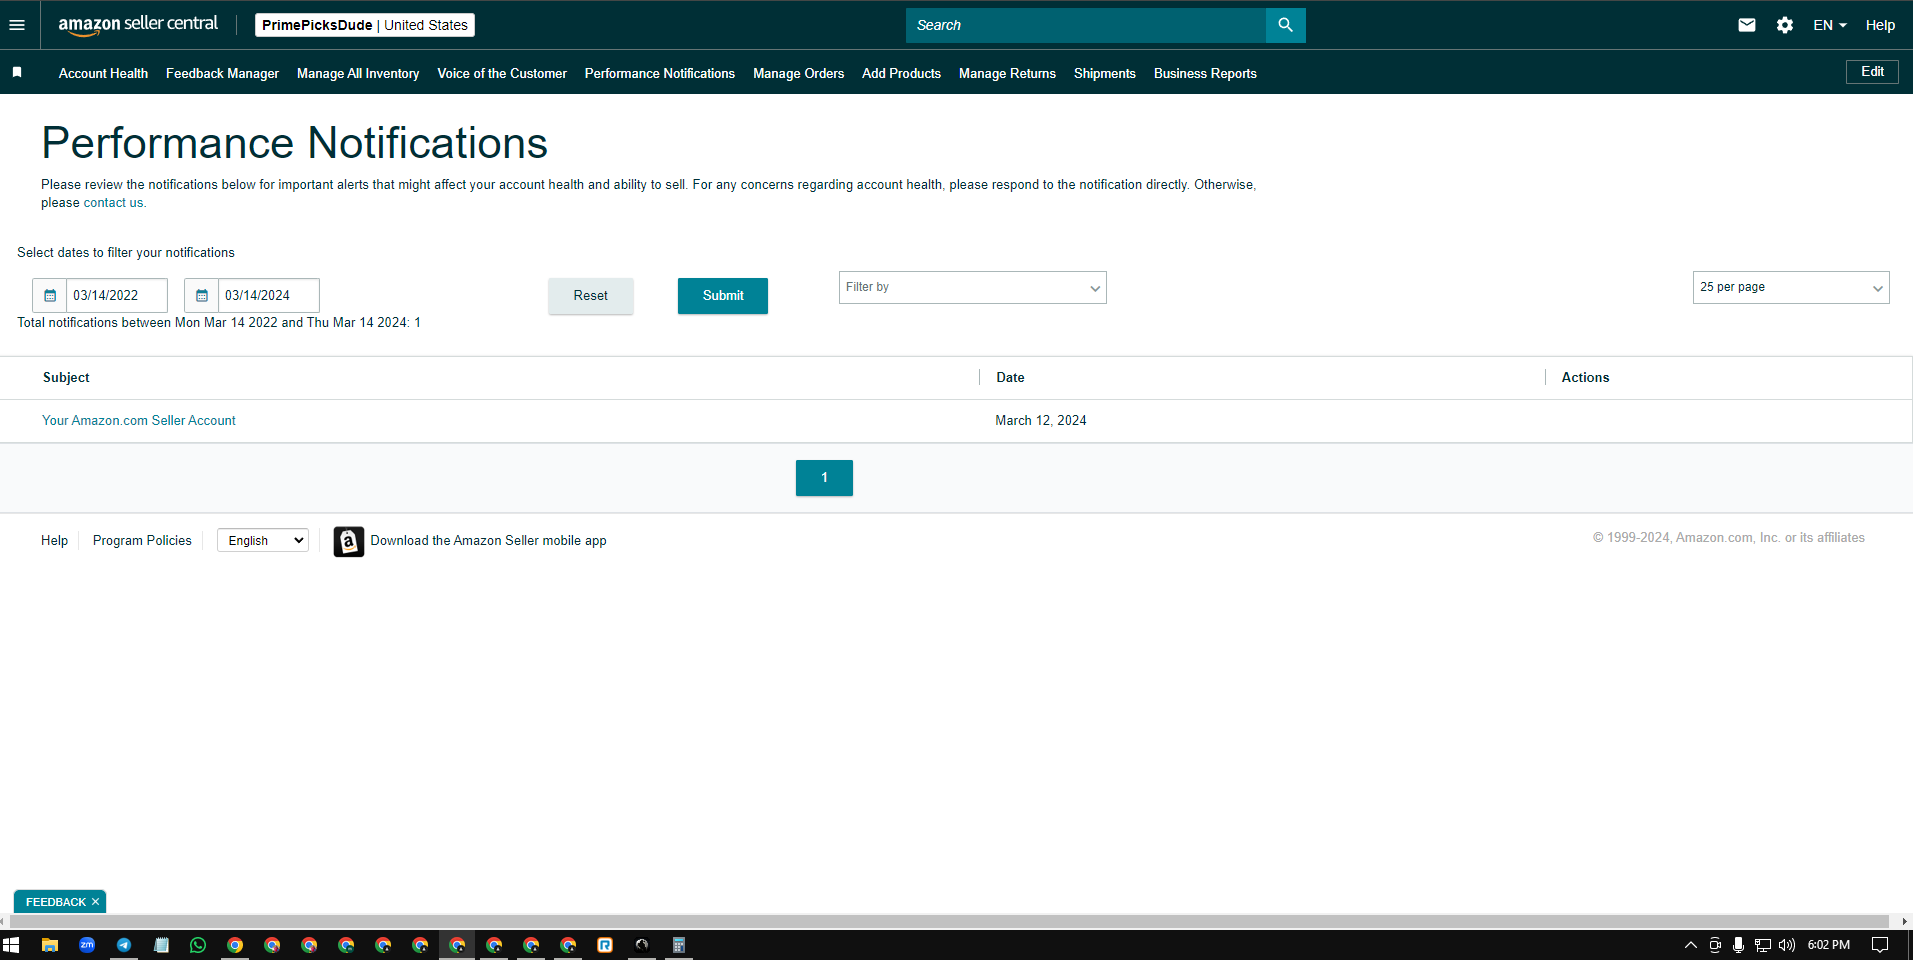Image resolution: width=1913 pixels, height=960 pixels.
Task: Click the Date column header
Action: click(x=1010, y=378)
